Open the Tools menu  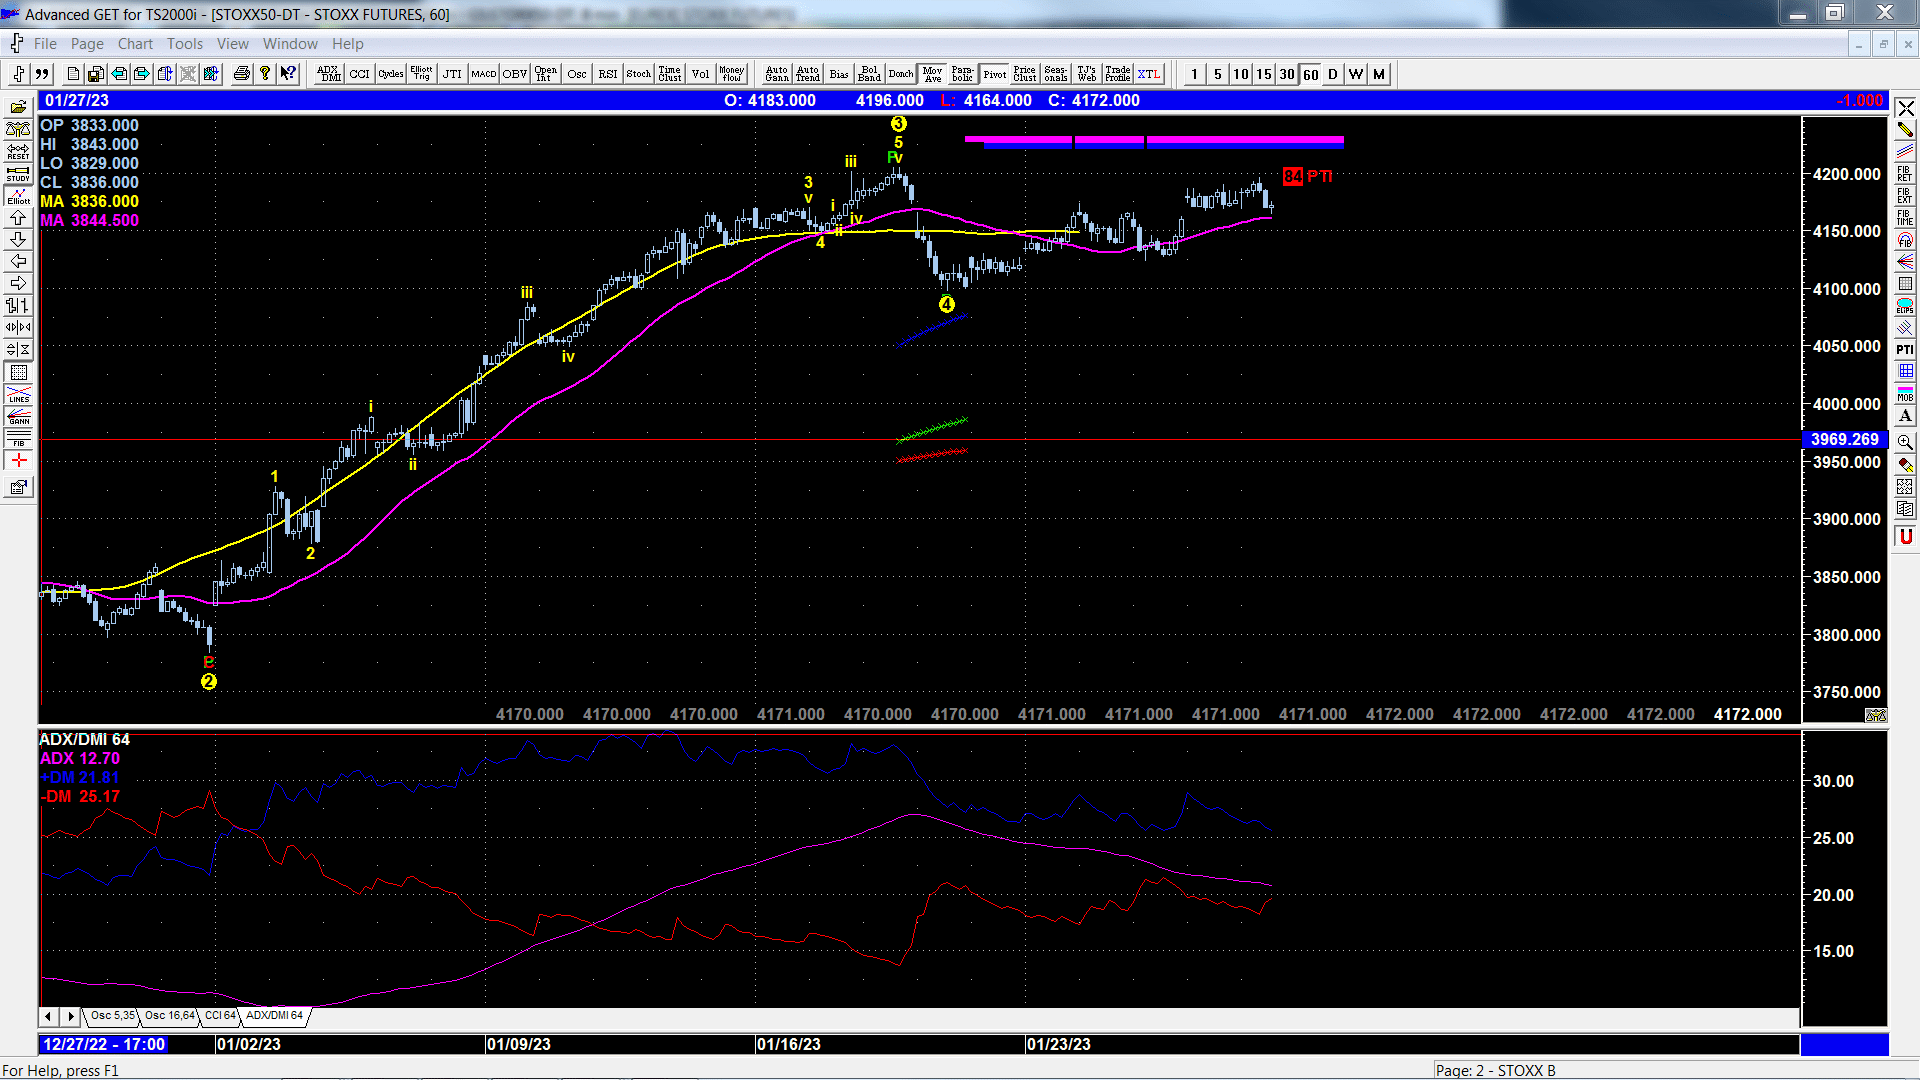184,44
